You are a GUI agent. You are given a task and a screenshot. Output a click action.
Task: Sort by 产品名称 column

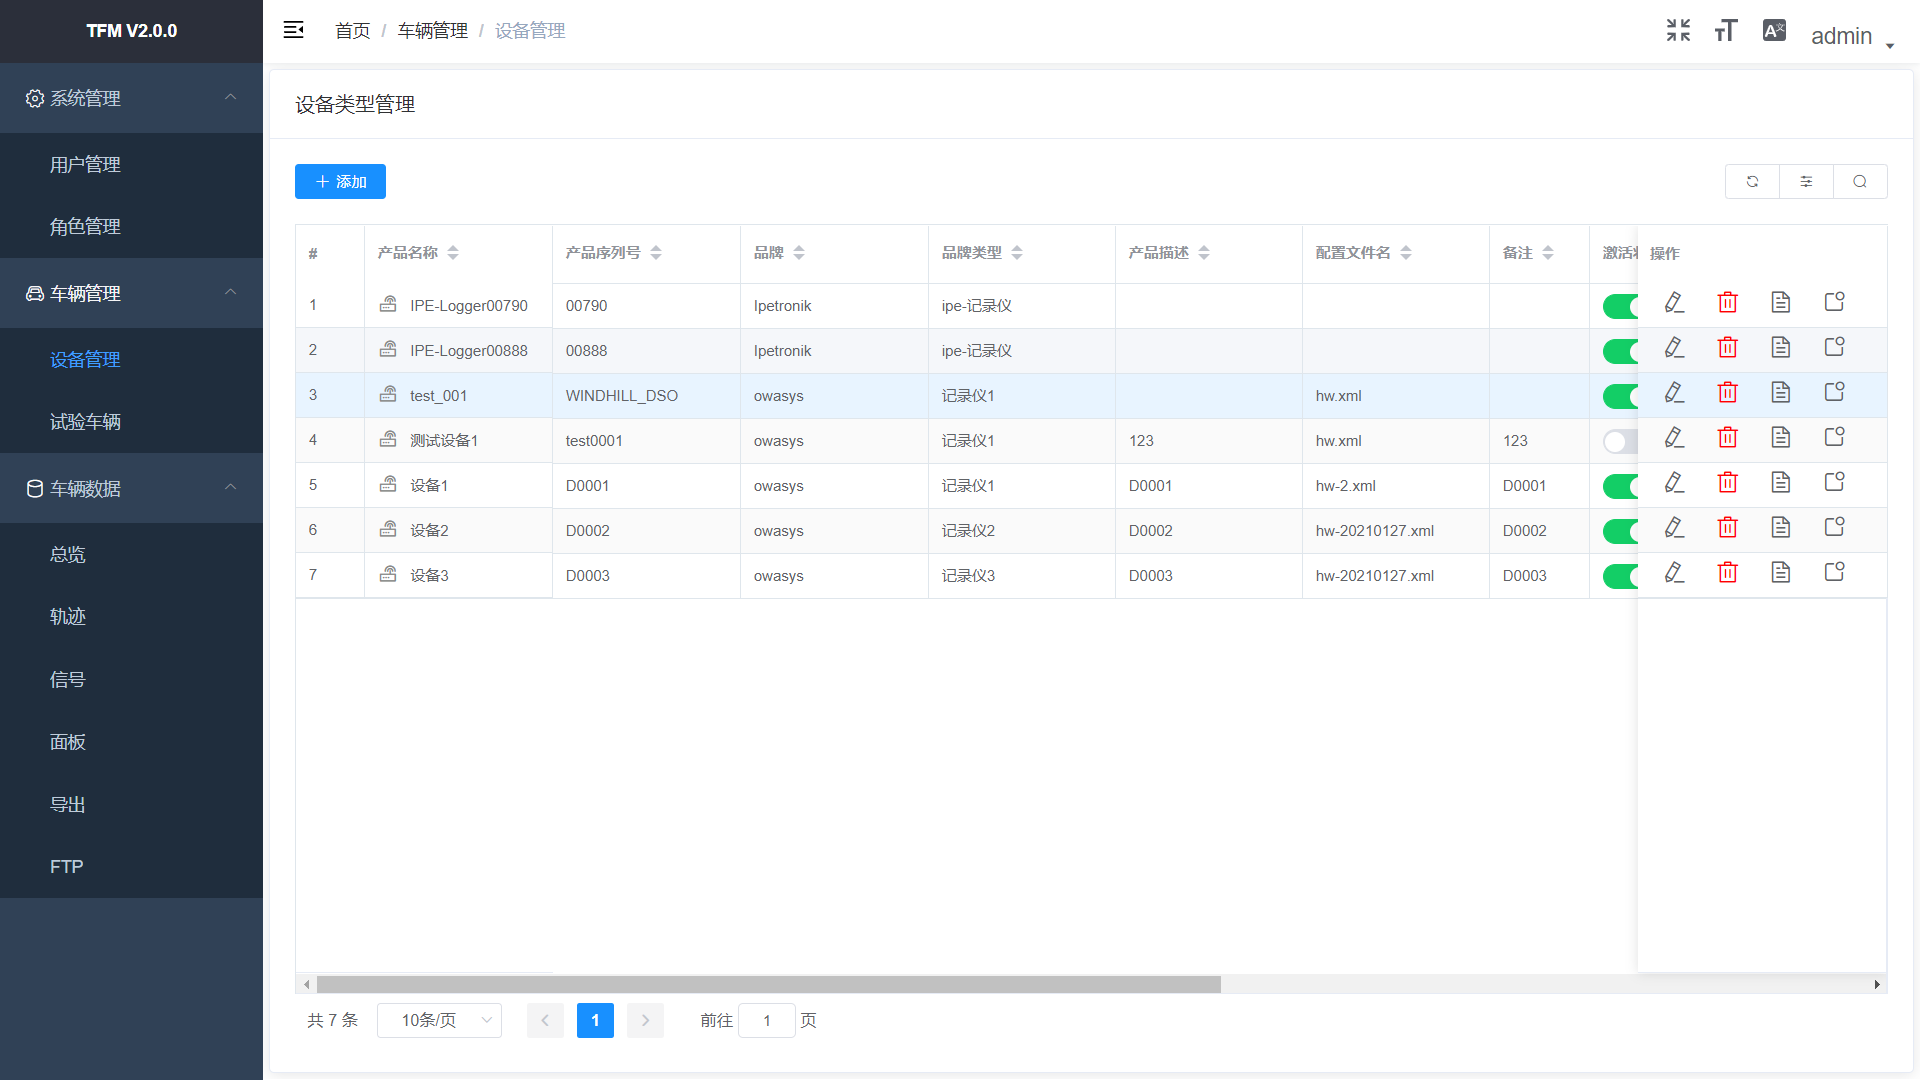[x=453, y=253]
